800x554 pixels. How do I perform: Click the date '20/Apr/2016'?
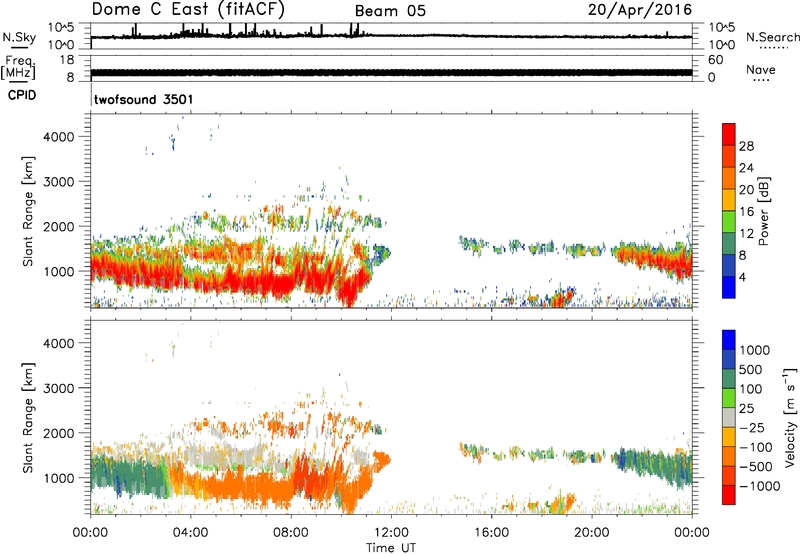[640, 10]
